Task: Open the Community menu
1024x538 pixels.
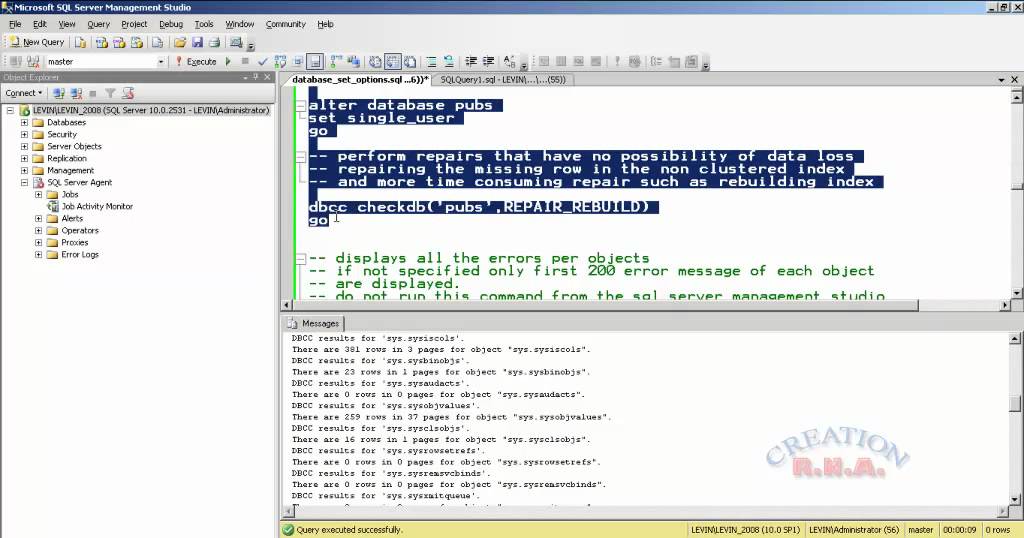Action: 285,24
